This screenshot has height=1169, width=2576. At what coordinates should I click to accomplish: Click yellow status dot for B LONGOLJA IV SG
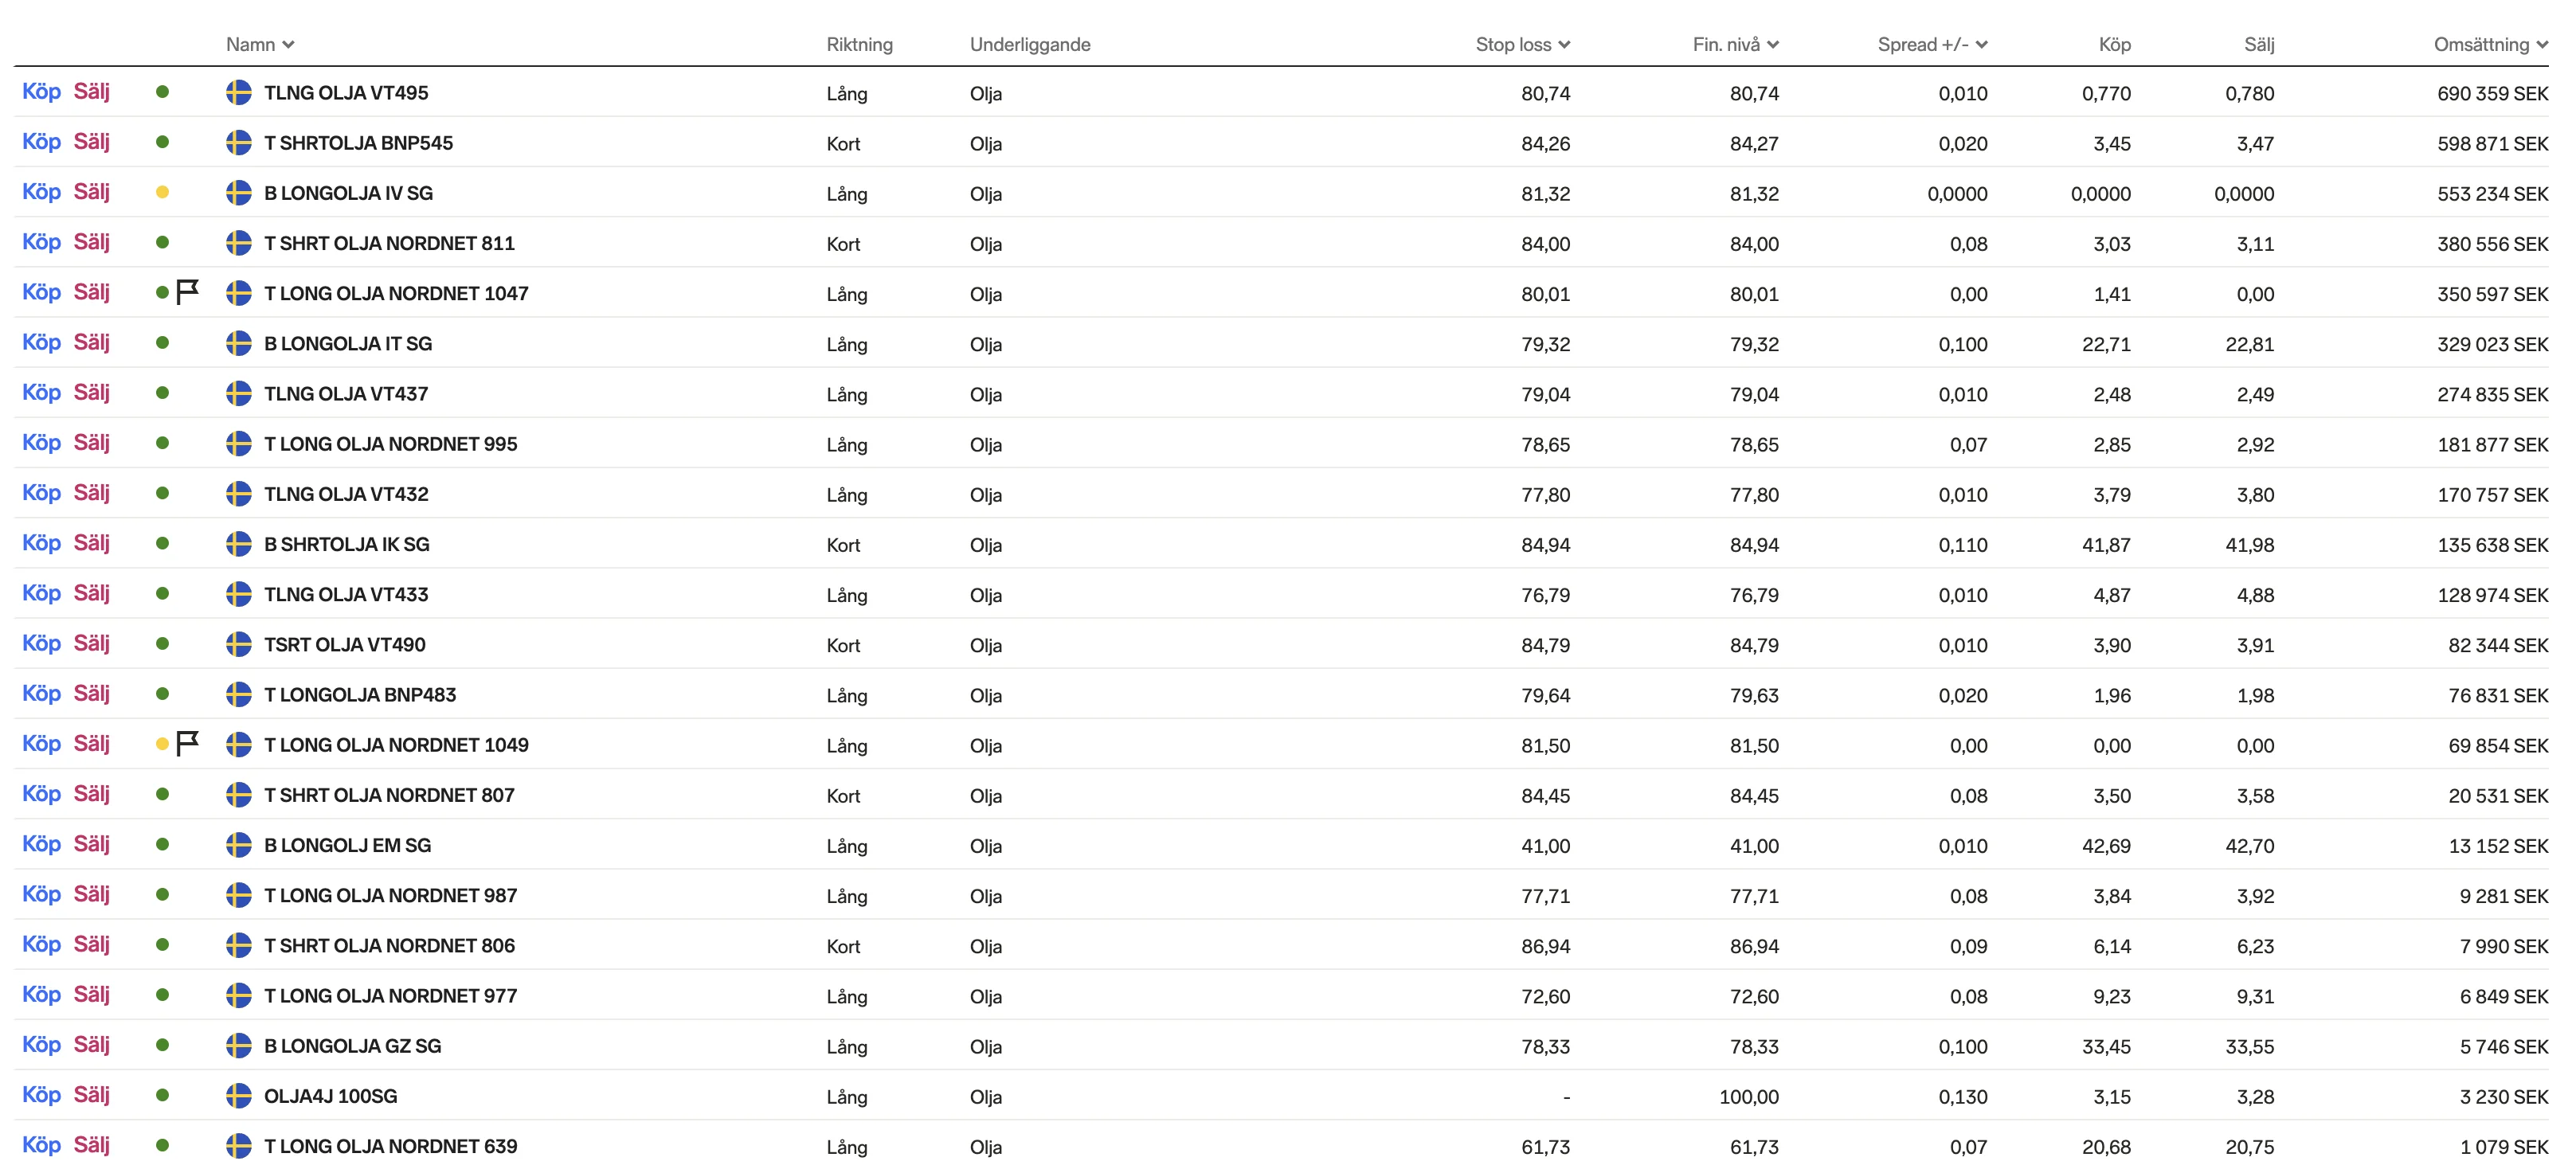[x=162, y=192]
